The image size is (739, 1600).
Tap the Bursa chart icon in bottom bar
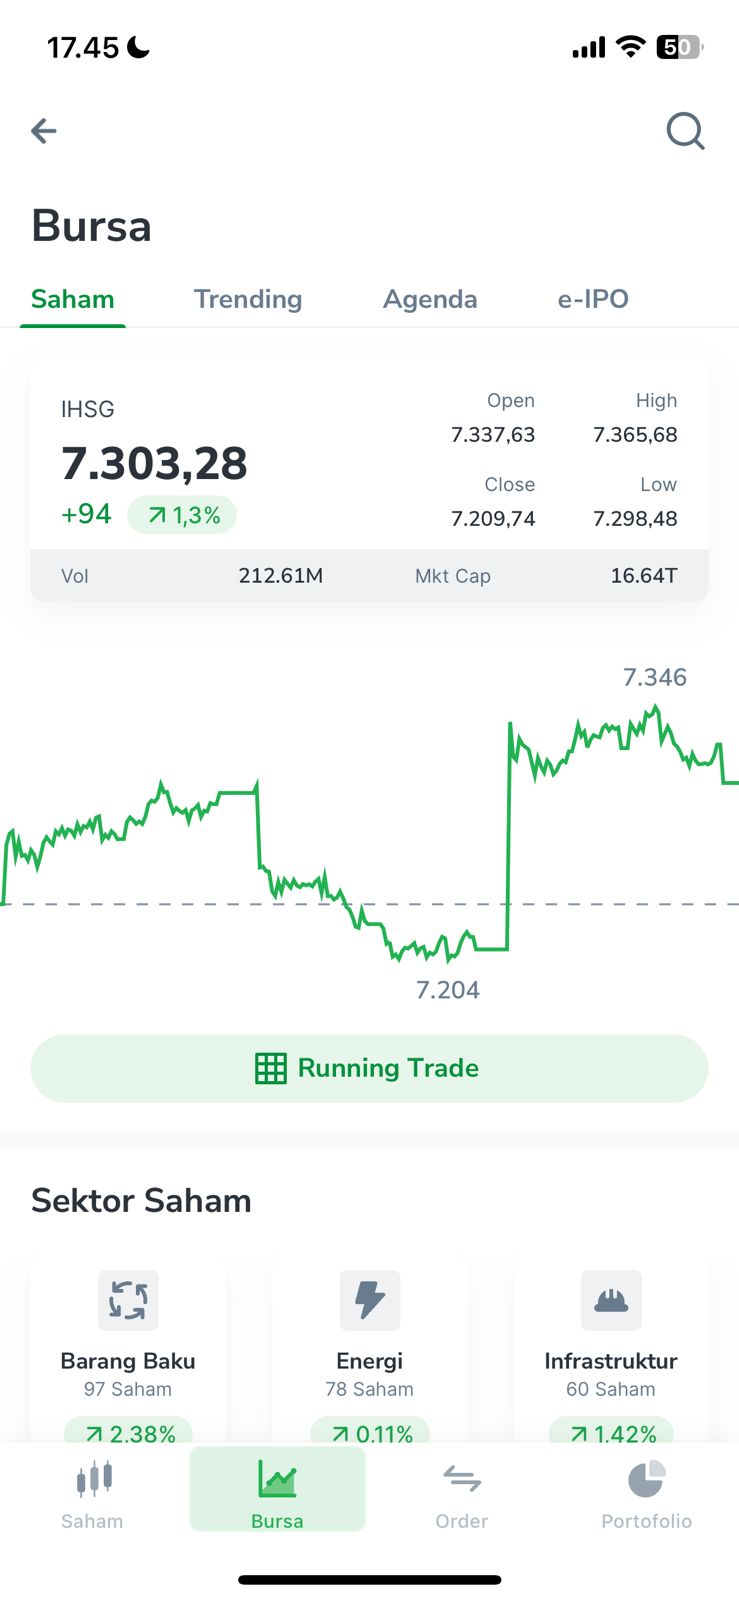[277, 1479]
